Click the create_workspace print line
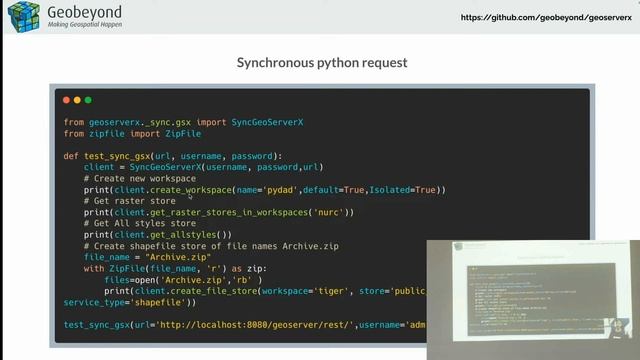The image size is (640, 360). [x=265, y=190]
